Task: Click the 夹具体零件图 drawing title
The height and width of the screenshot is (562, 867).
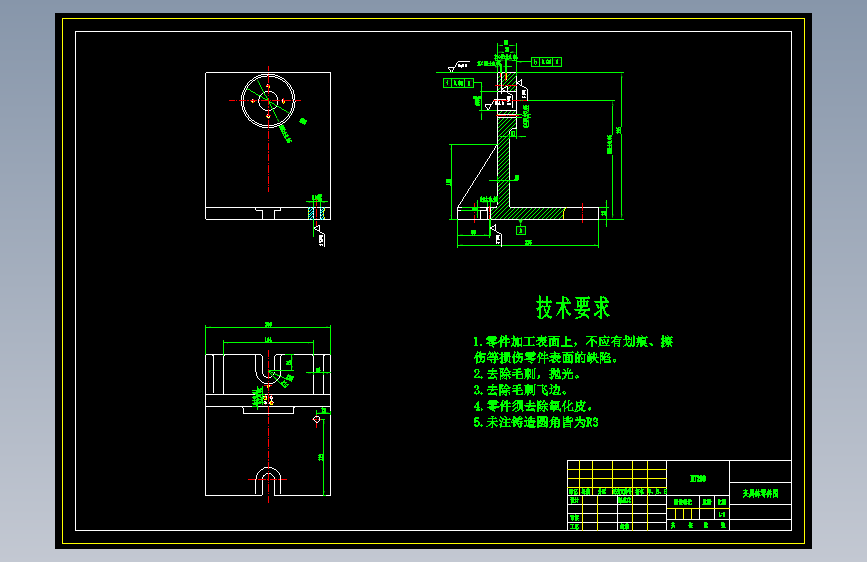Action: [x=760, y=493]
